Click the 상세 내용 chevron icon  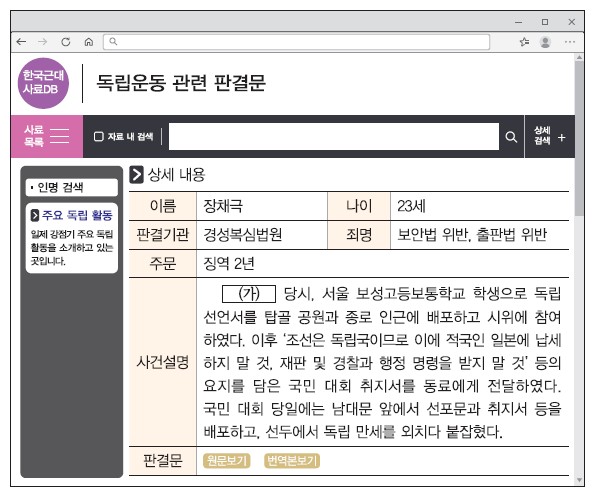(x=136, y=175)
